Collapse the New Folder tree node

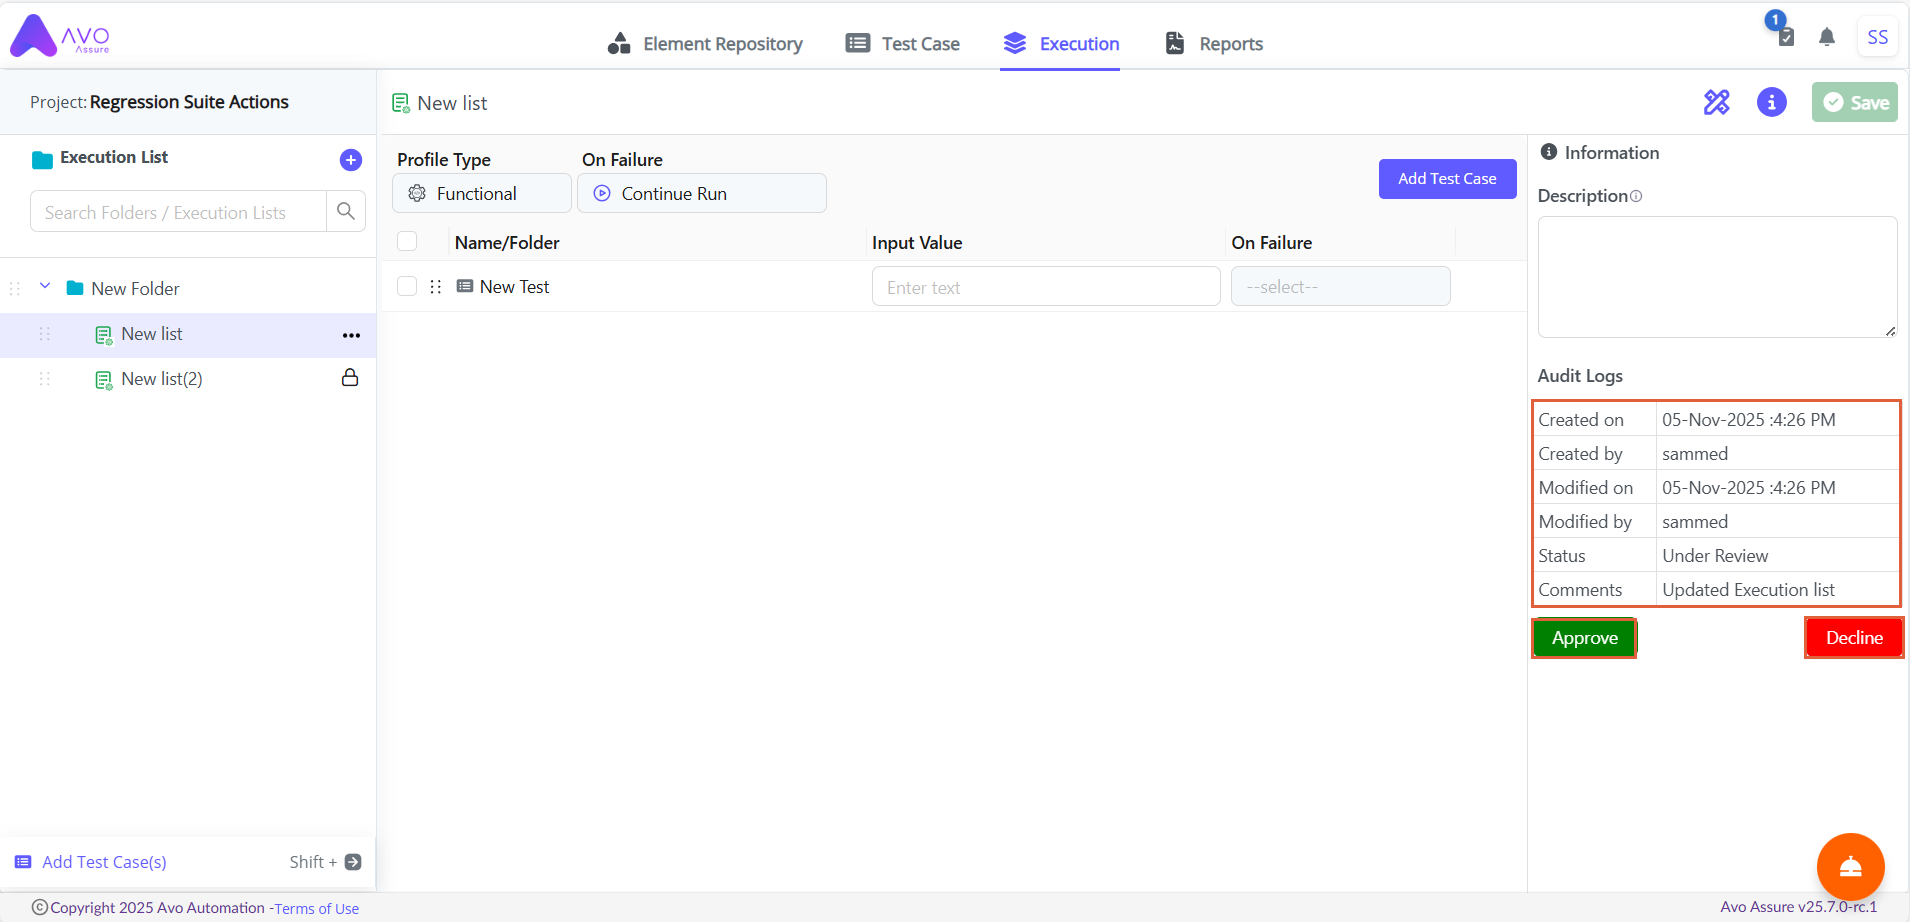(45, 287)
